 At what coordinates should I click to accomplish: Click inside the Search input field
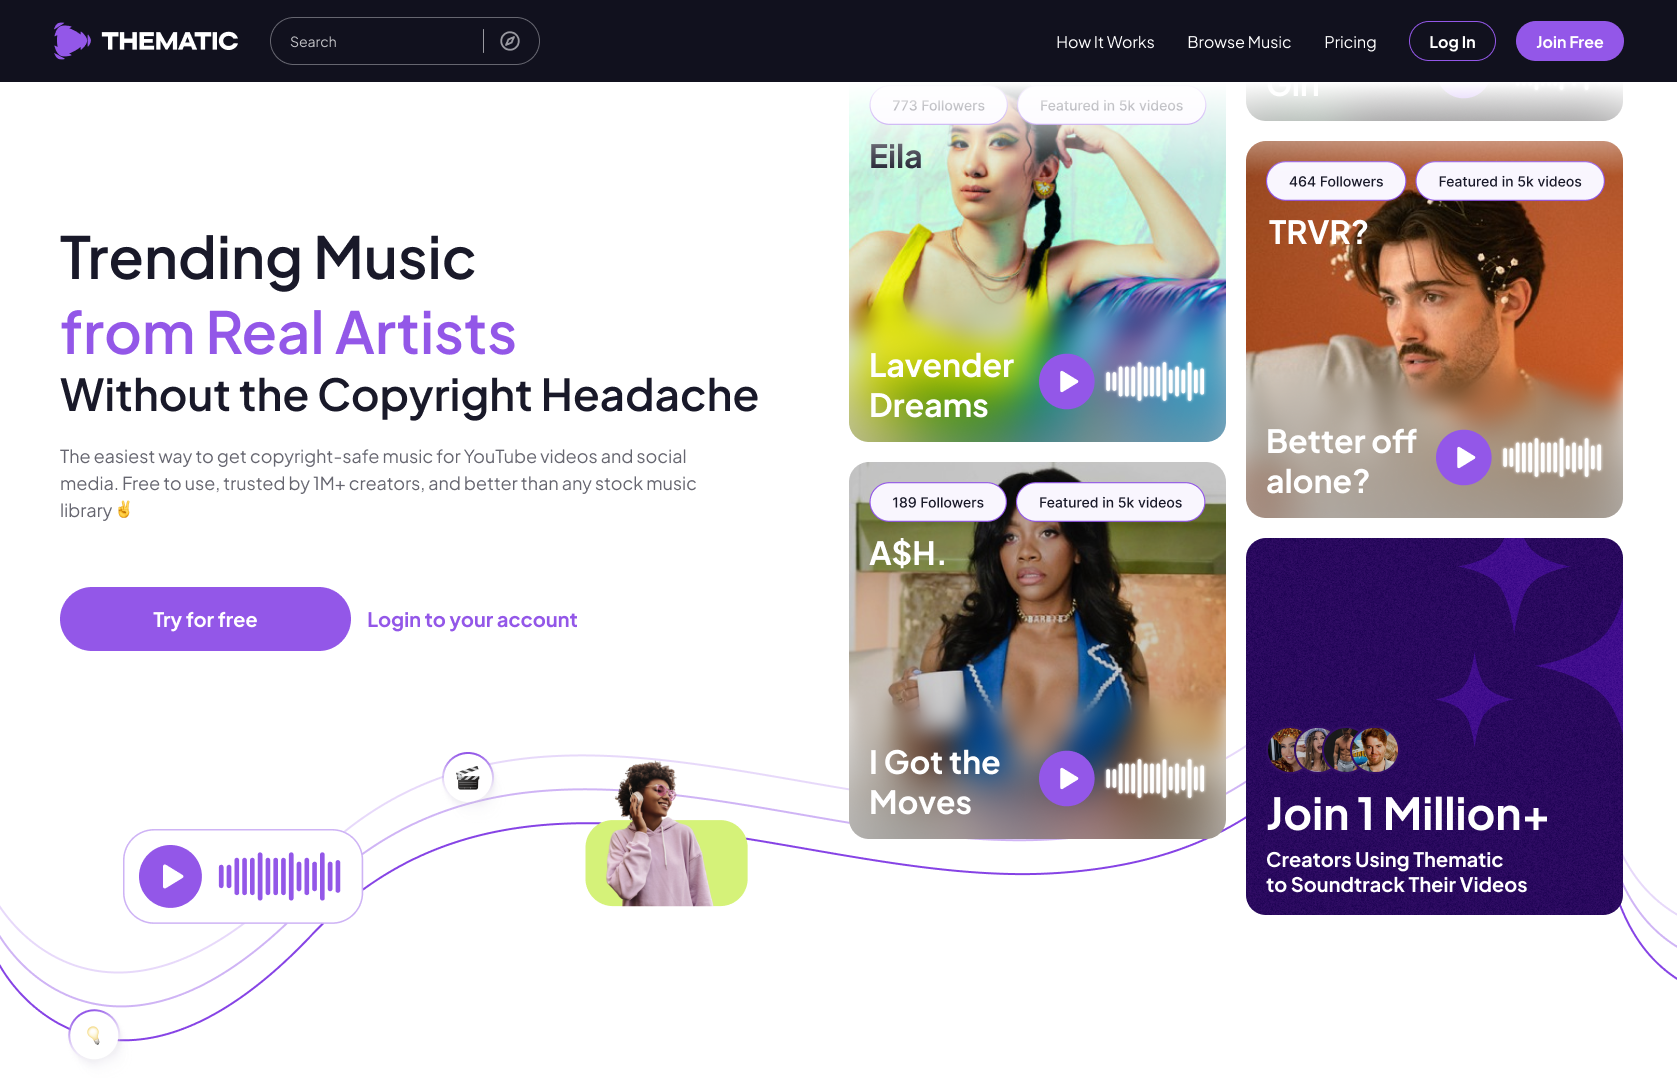380,41
